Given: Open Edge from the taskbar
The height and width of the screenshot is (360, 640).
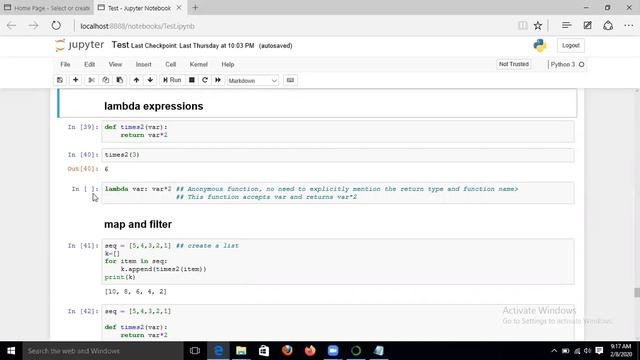Looking at the screenshot, I should [x=218, y=351].
